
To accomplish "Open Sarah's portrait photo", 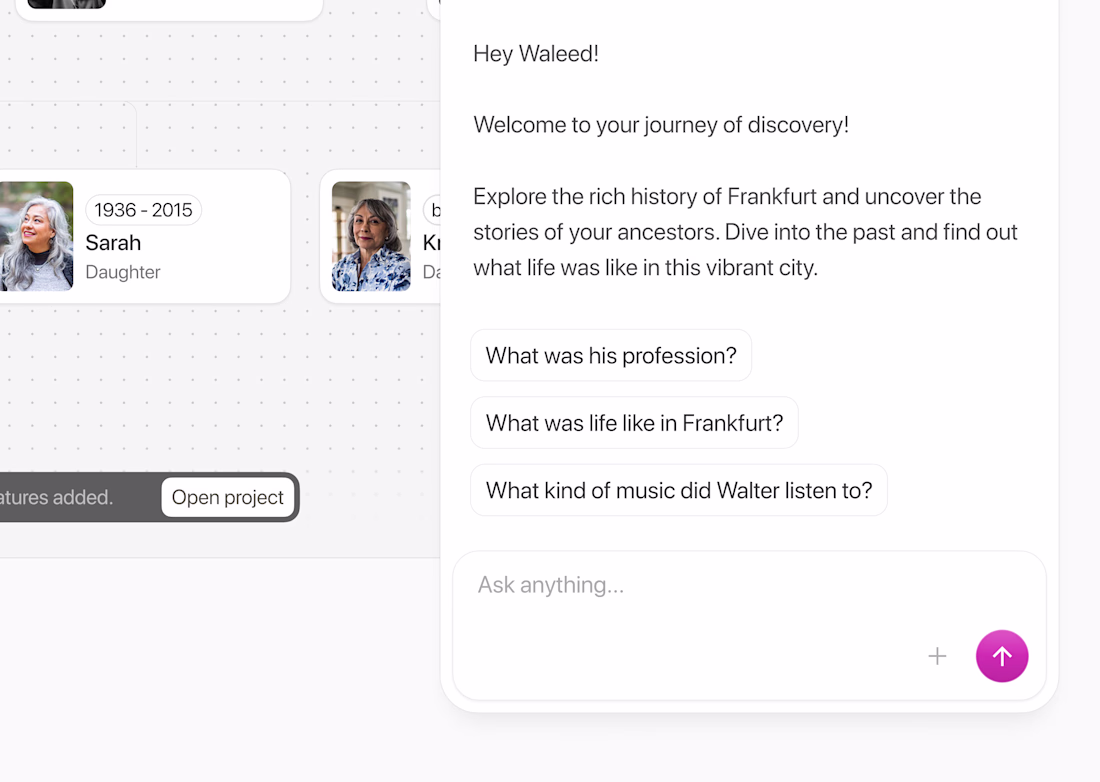I will pyautogui.click(x=36, y=236).
